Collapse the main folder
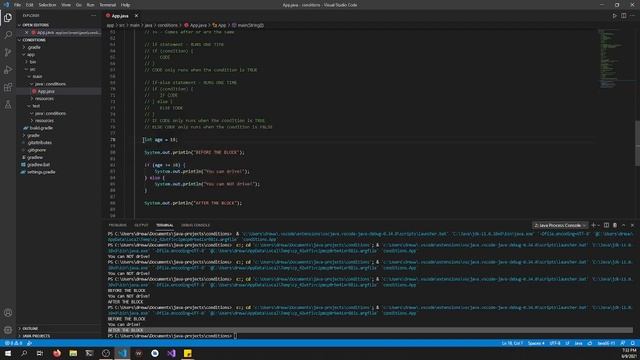The height and width of the screenshot is (360, 640). (29, 77)
